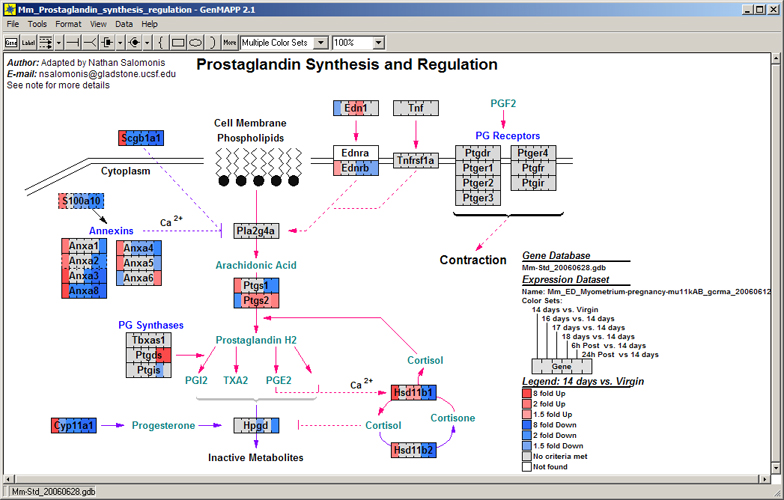The image size is (784, 500).
Task: Open the Data menu
Action: (124, 24)
